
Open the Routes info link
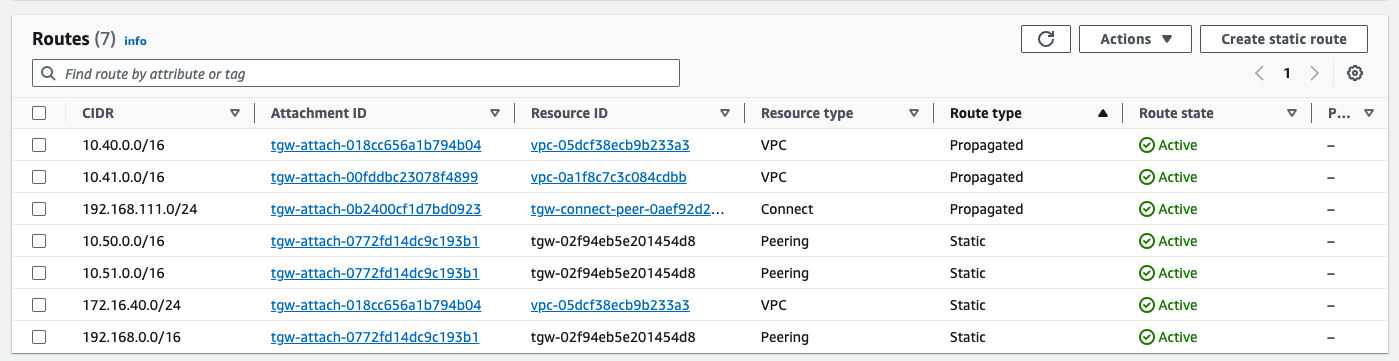click(135, 41)
